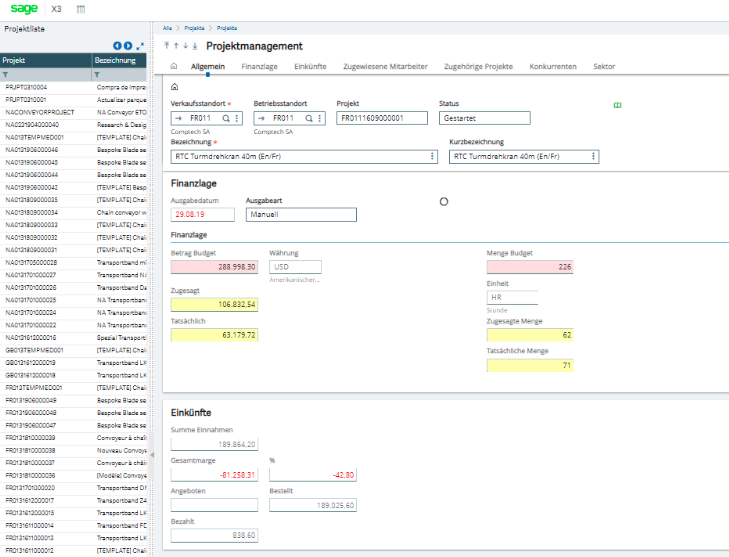The width and height of the screenshot is (729, 557).
Task: Click the Sage logo
Action: coord(24,8)
